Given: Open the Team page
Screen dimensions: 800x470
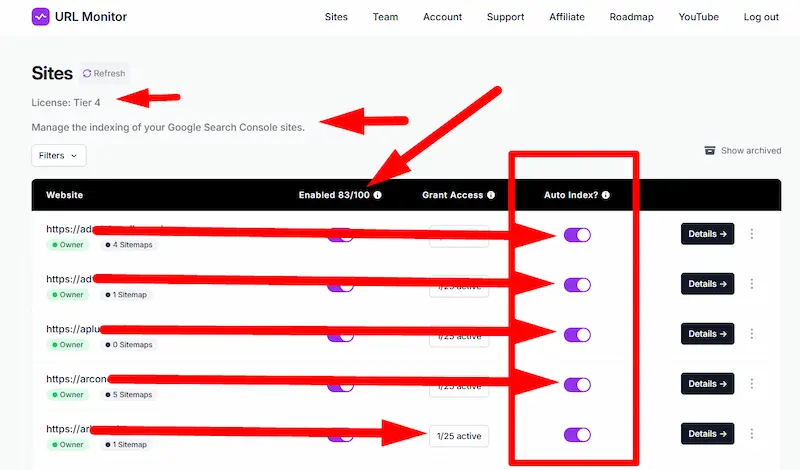Looking at the screenshot, I should pyautogui.click(x=385, y=17).
